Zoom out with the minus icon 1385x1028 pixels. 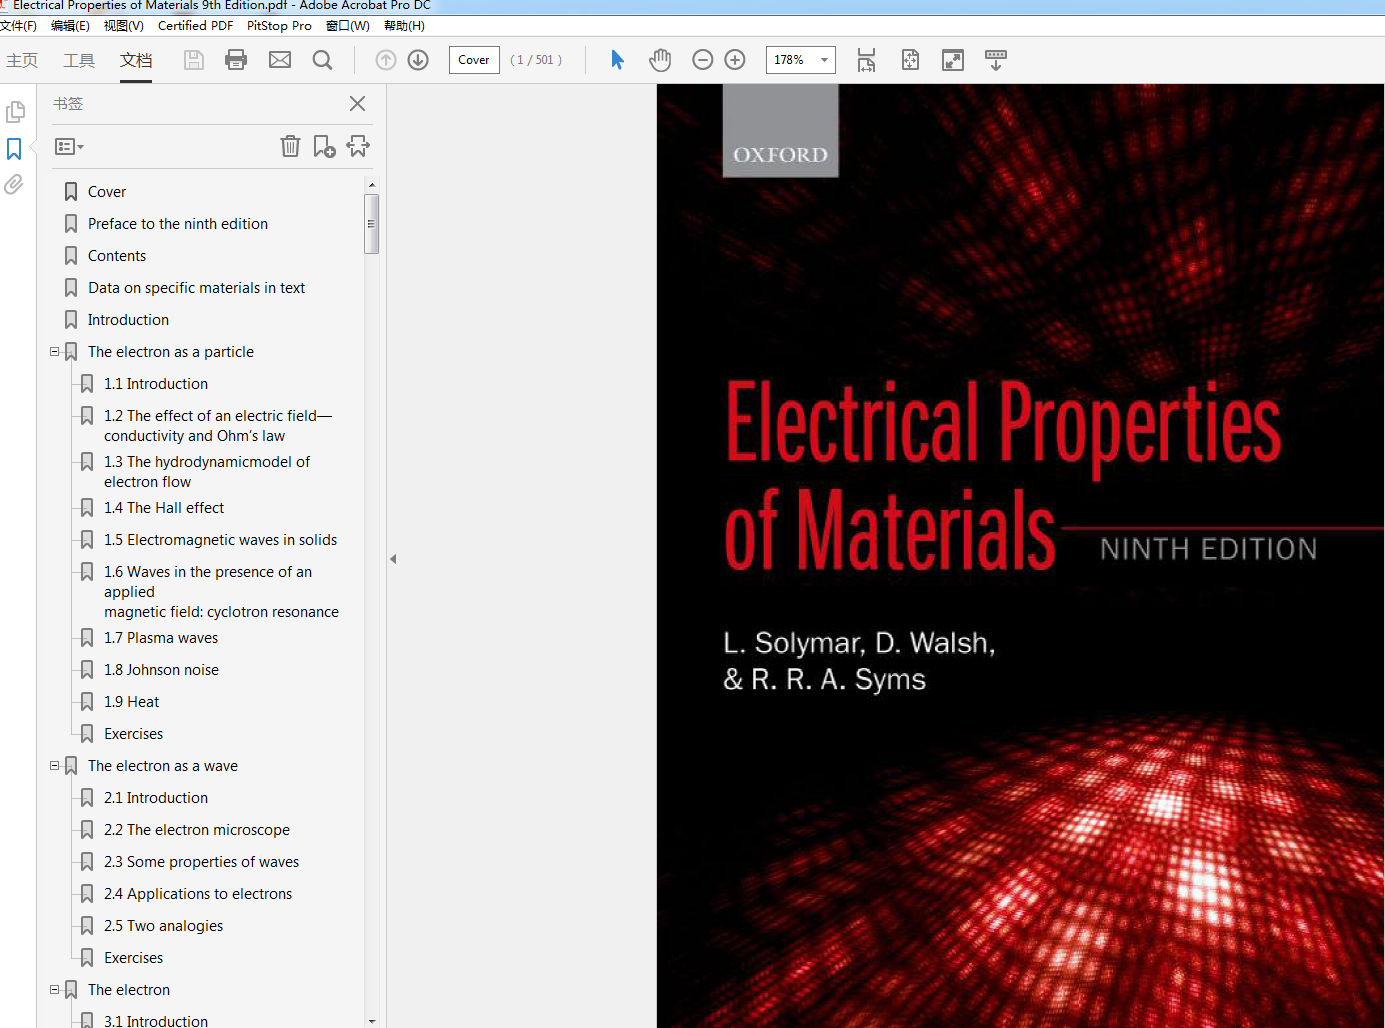point(703,60)
